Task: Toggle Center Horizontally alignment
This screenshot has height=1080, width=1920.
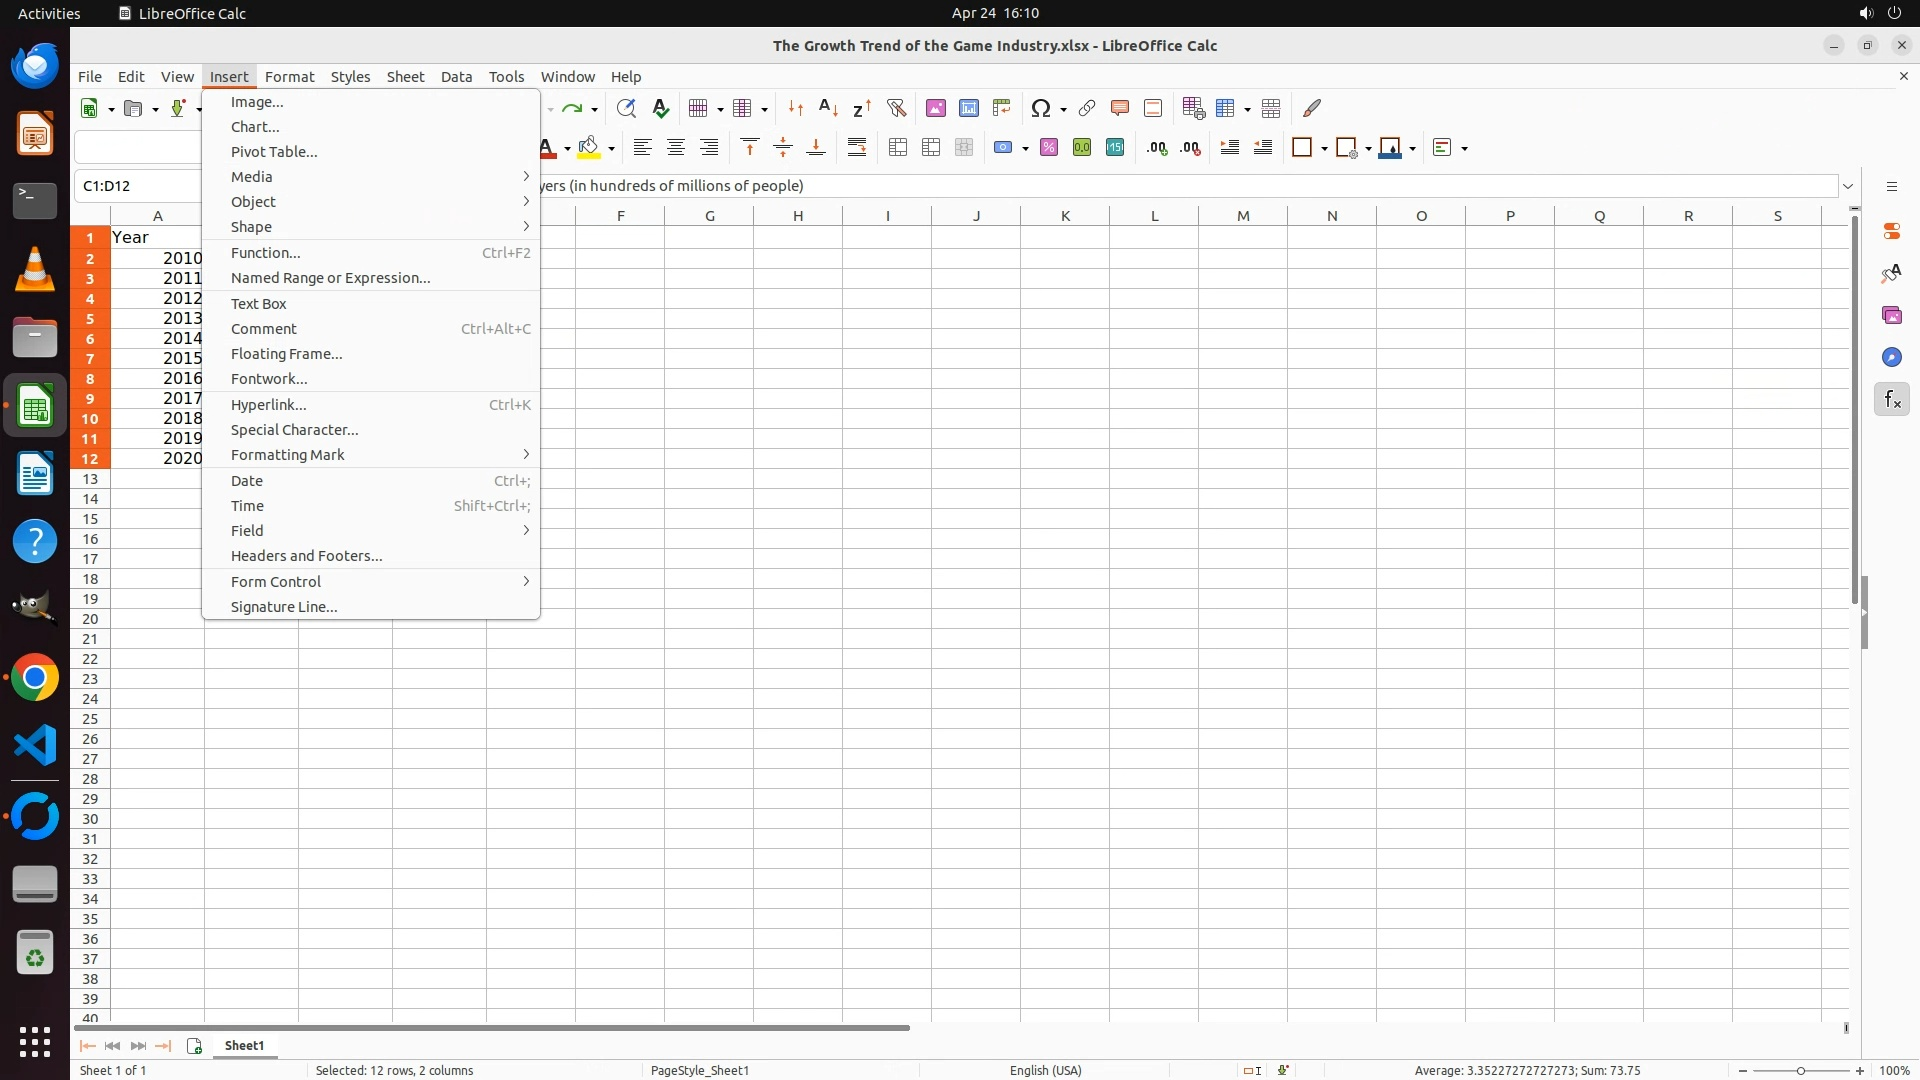Action: [x=676, y=148]
